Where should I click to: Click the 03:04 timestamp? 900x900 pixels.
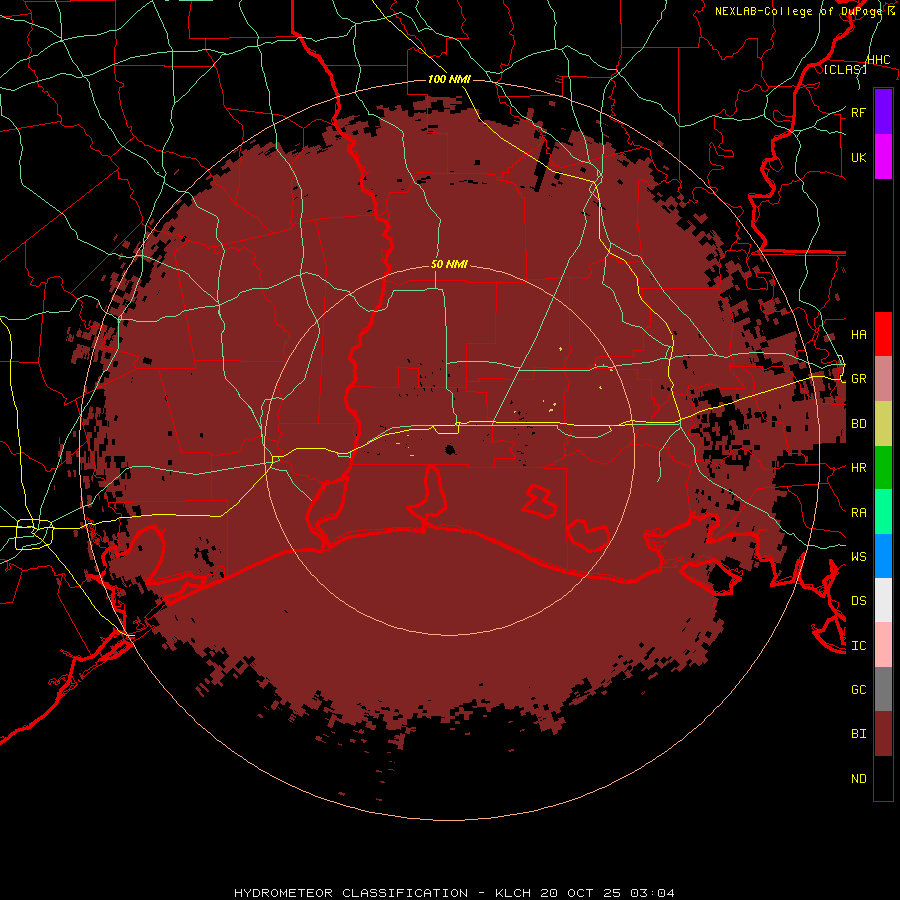click(x=651, y=893)
